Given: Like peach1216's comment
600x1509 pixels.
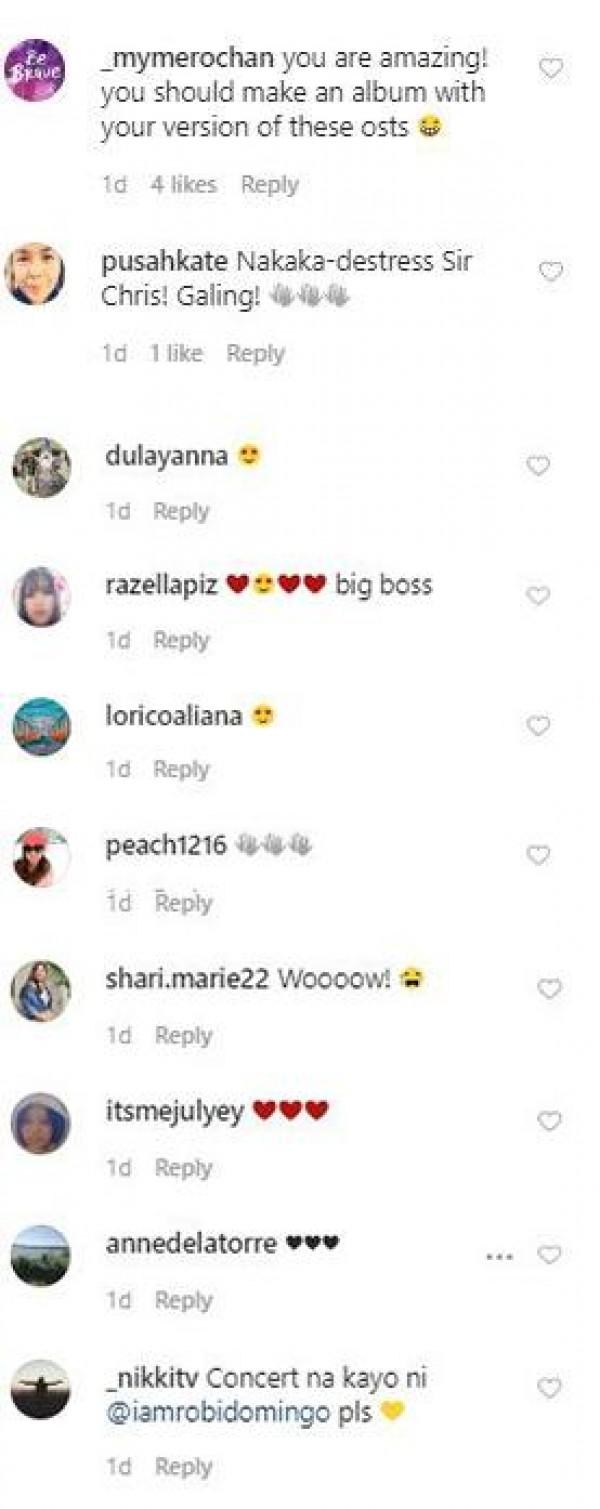Looking at the screenshot, I should point(539,856).
